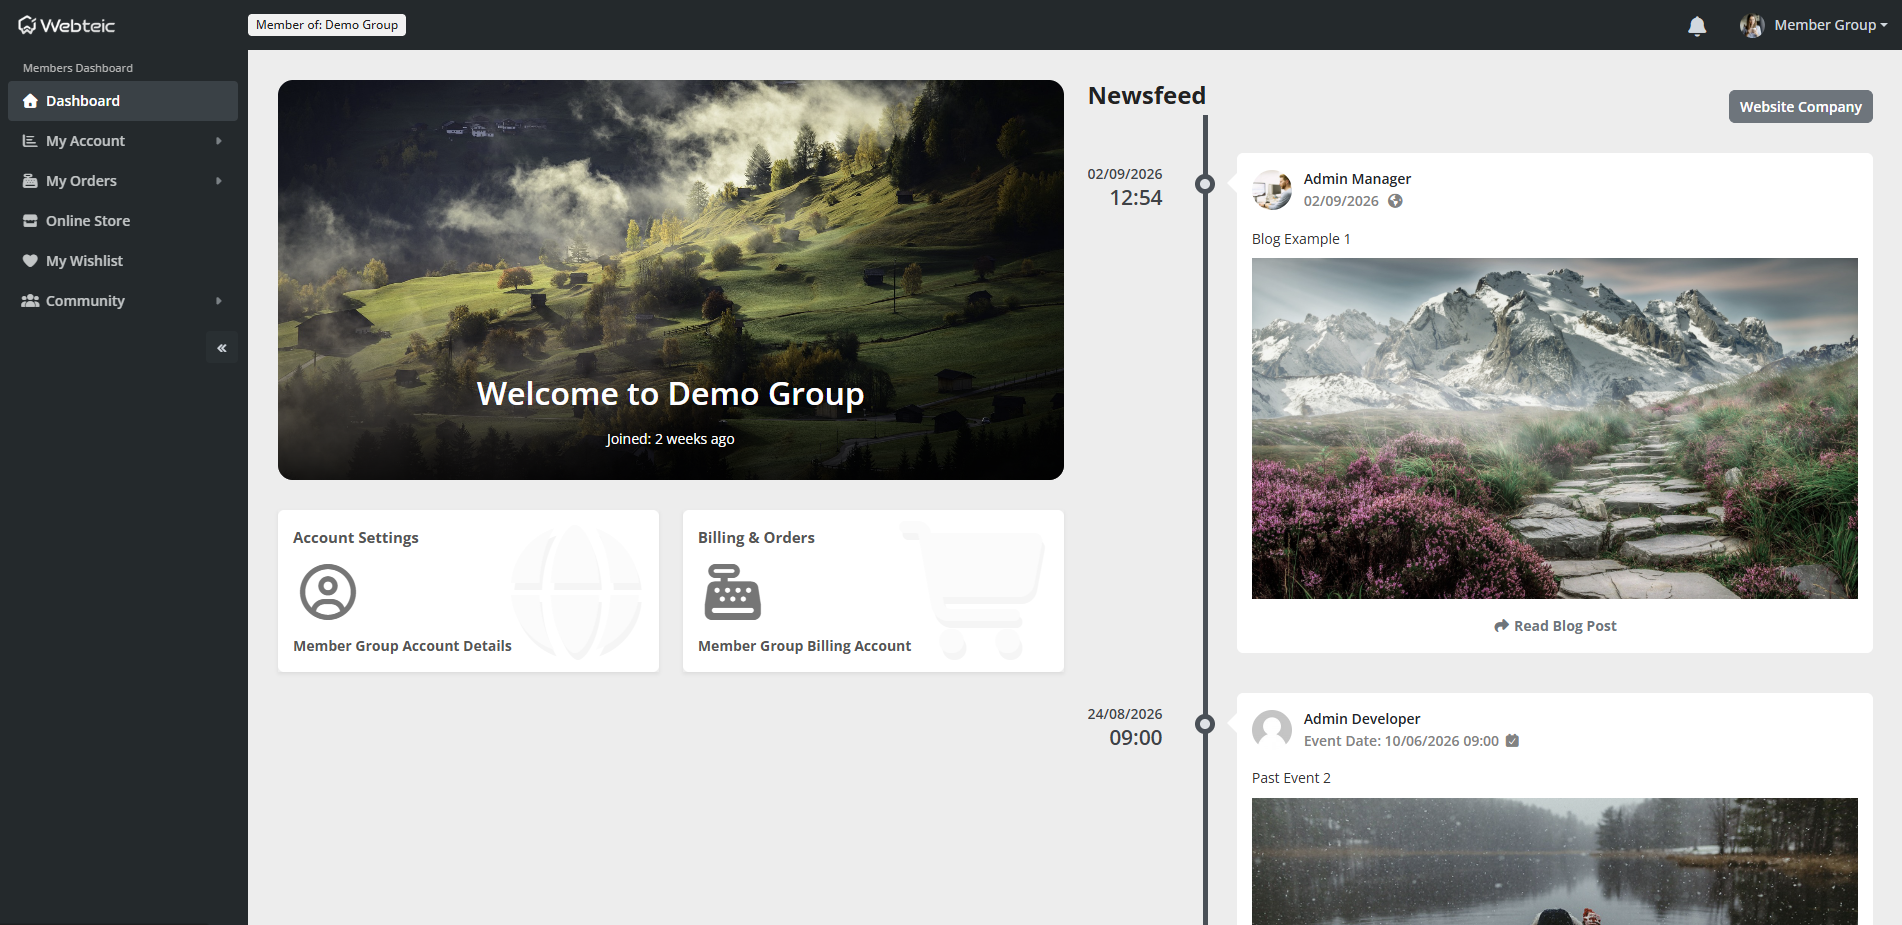
Task: Click the My Wishlist heart icon
Action: coord(30,261)
